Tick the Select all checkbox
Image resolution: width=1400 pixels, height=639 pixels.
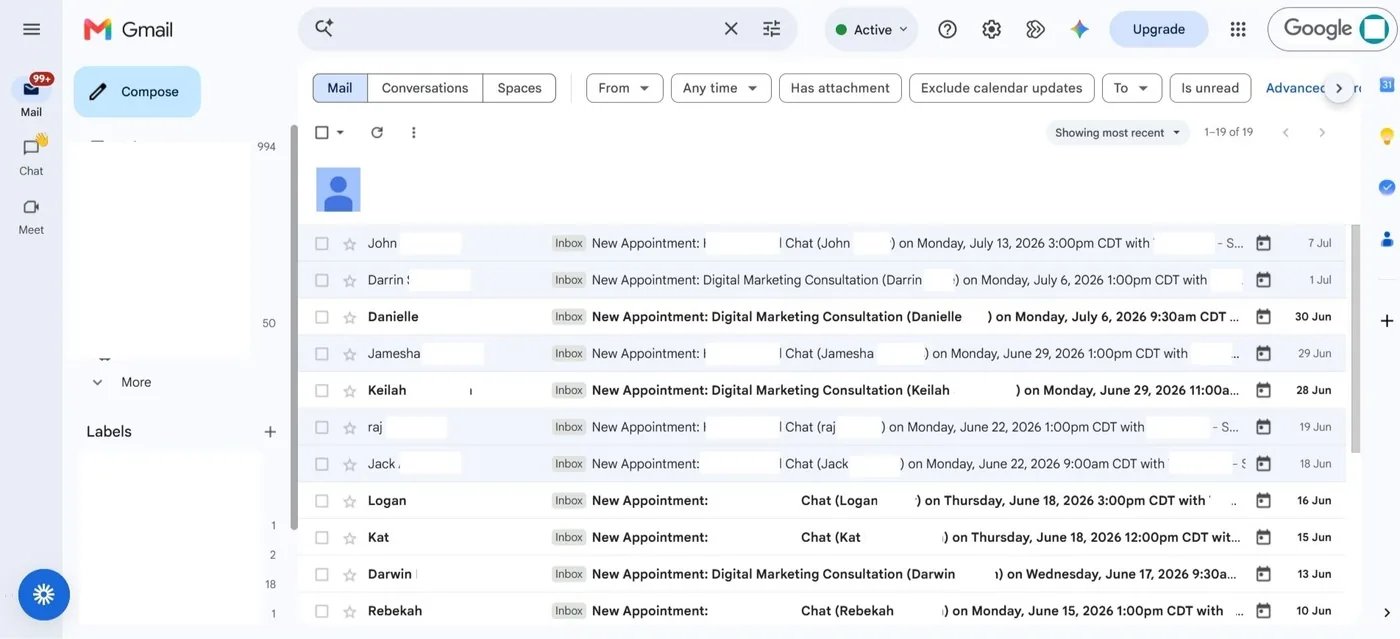pos(321,132)
